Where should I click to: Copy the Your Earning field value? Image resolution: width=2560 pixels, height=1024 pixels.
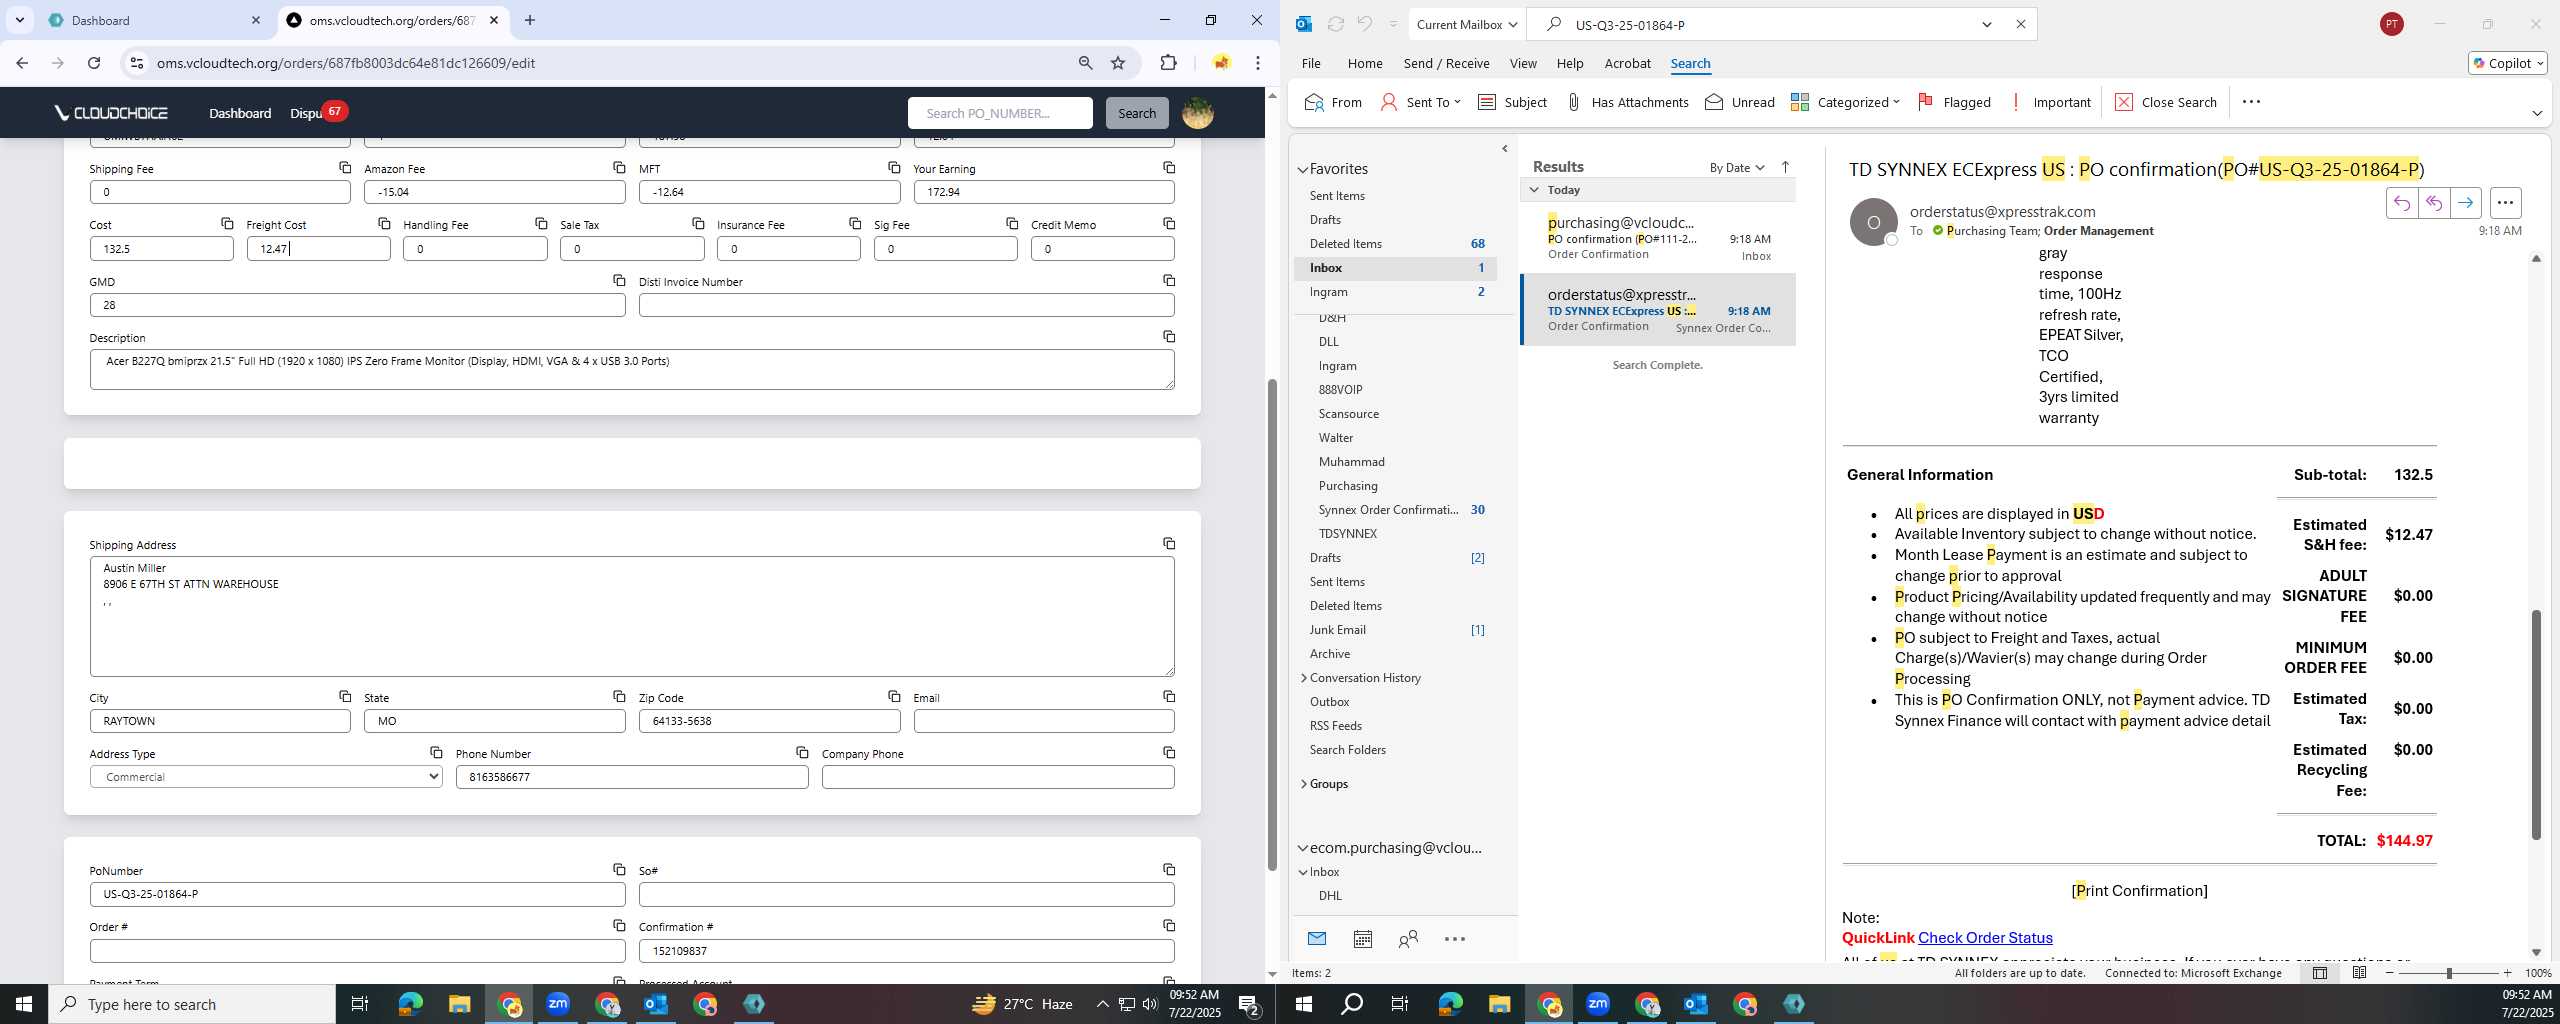click(x=1169, y=167)
